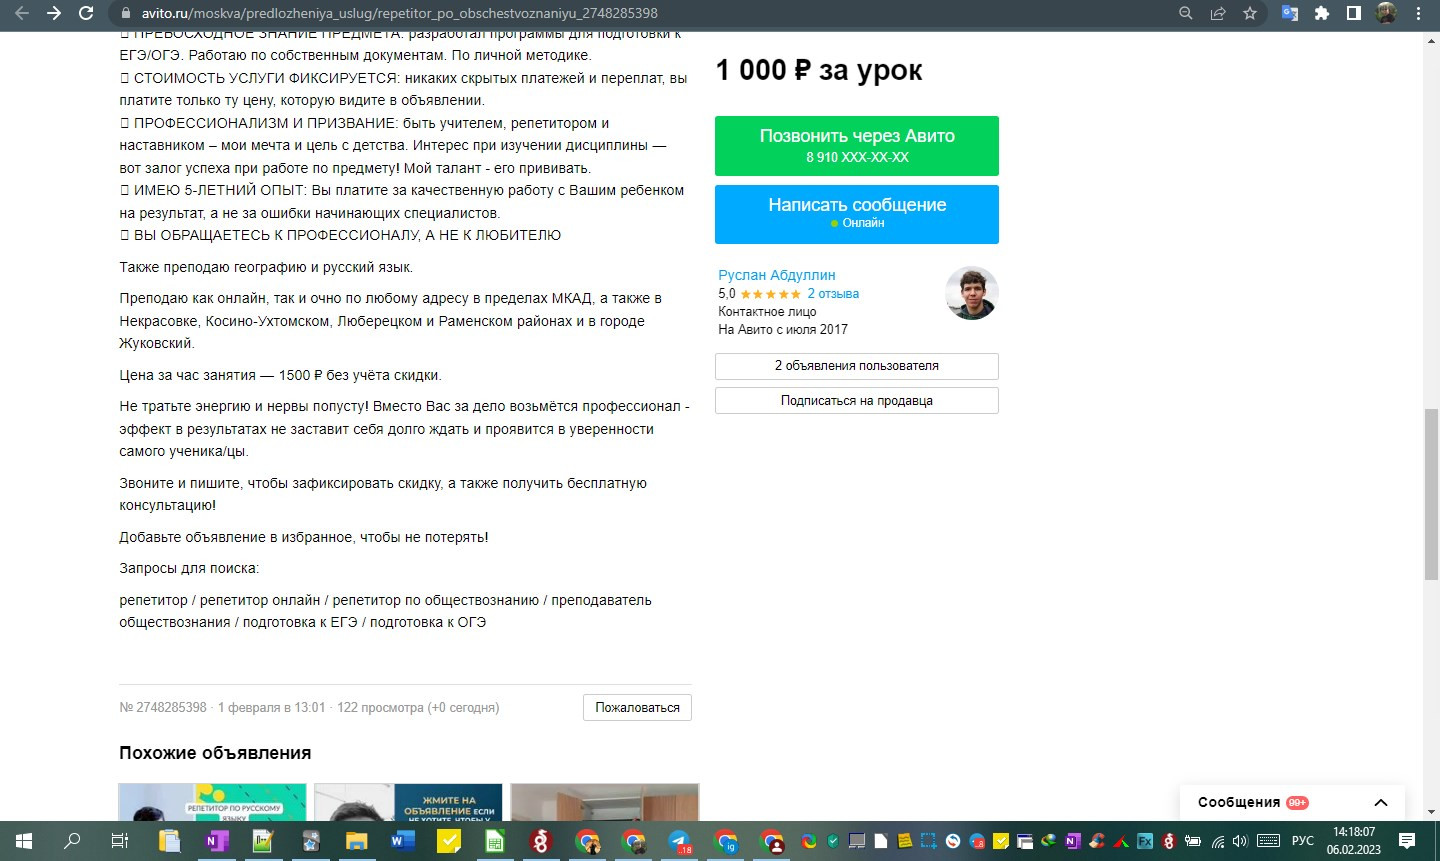Click the page vertical scrollbar thumb

[1431, 494]
